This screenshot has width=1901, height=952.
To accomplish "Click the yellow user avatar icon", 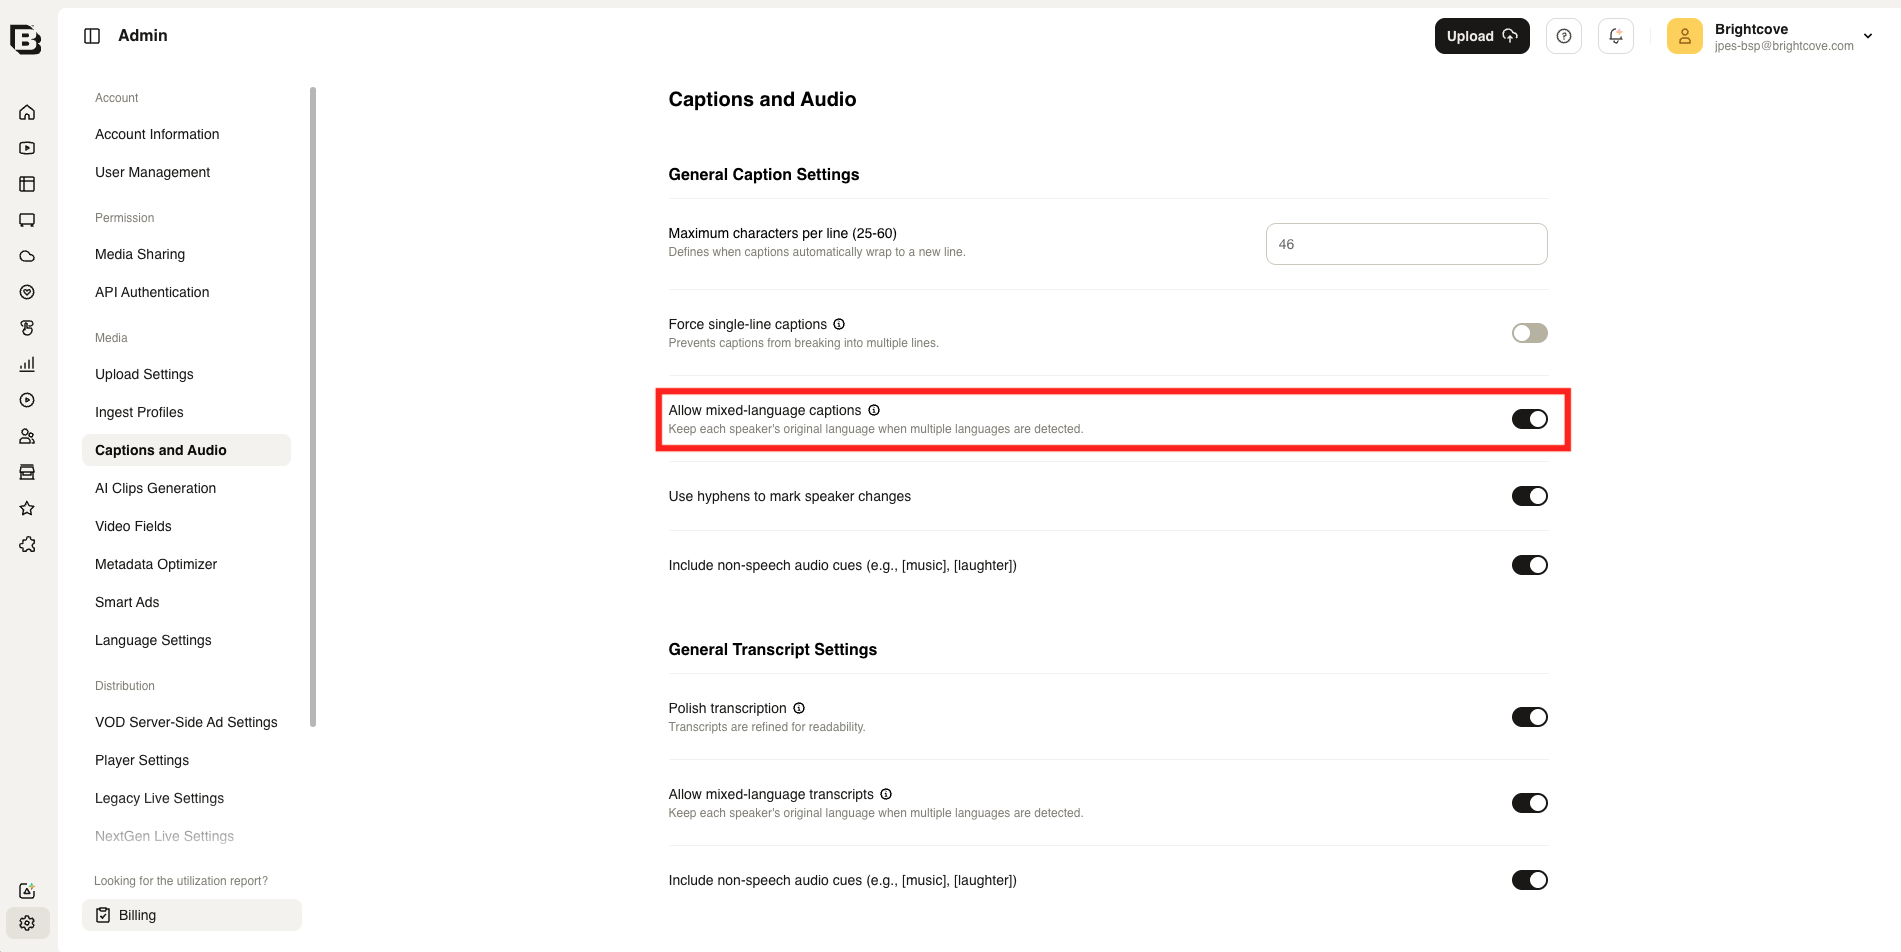I will click(1685, 36).
